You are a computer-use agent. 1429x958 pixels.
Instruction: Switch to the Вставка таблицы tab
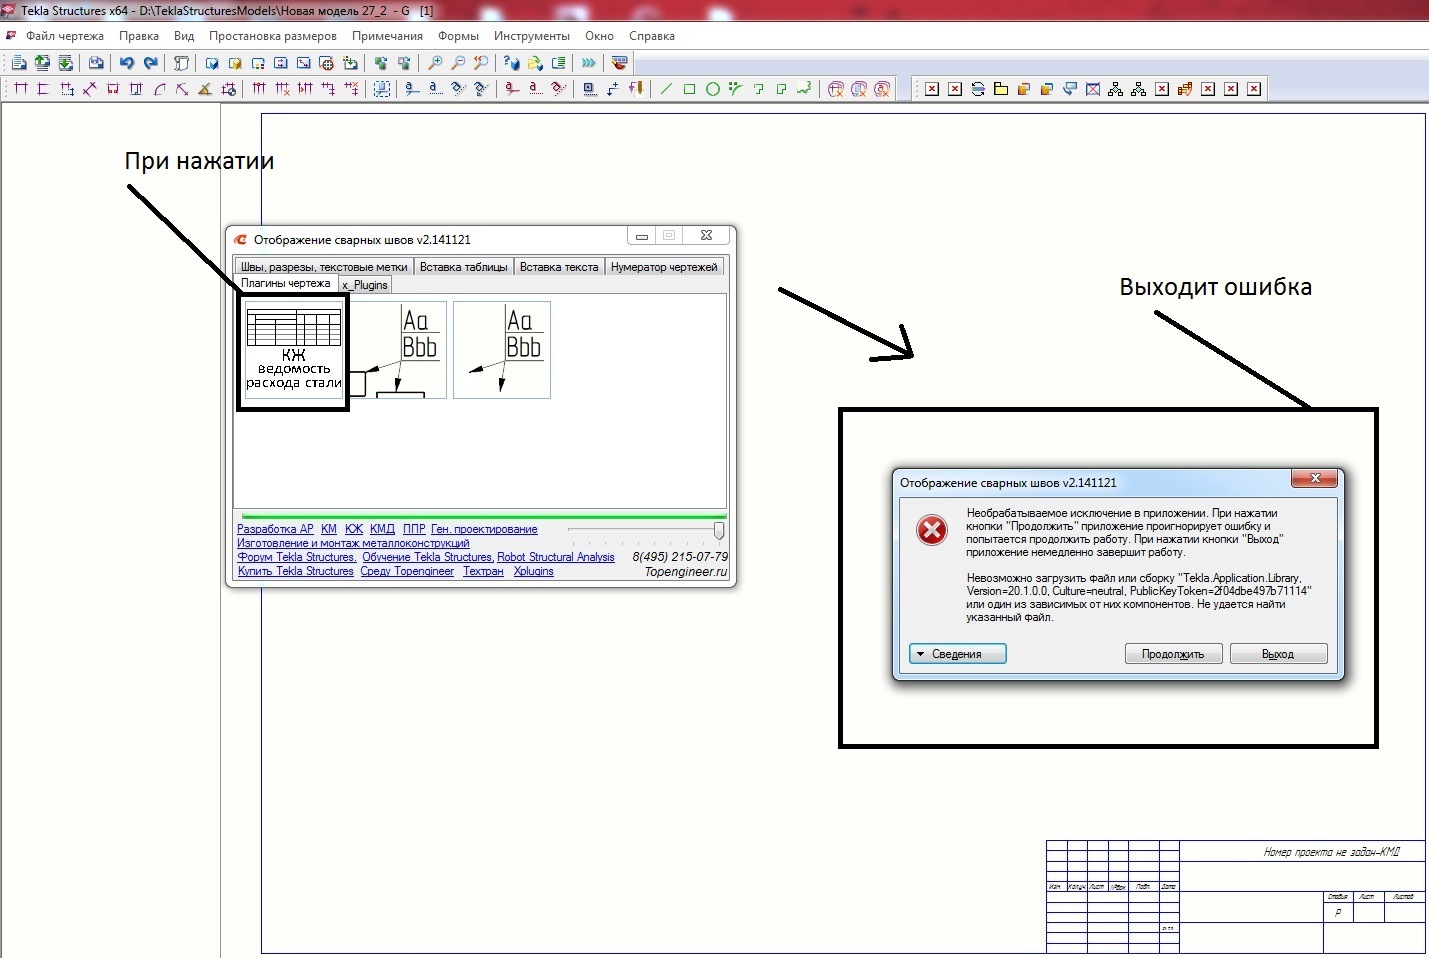[464, 267]
